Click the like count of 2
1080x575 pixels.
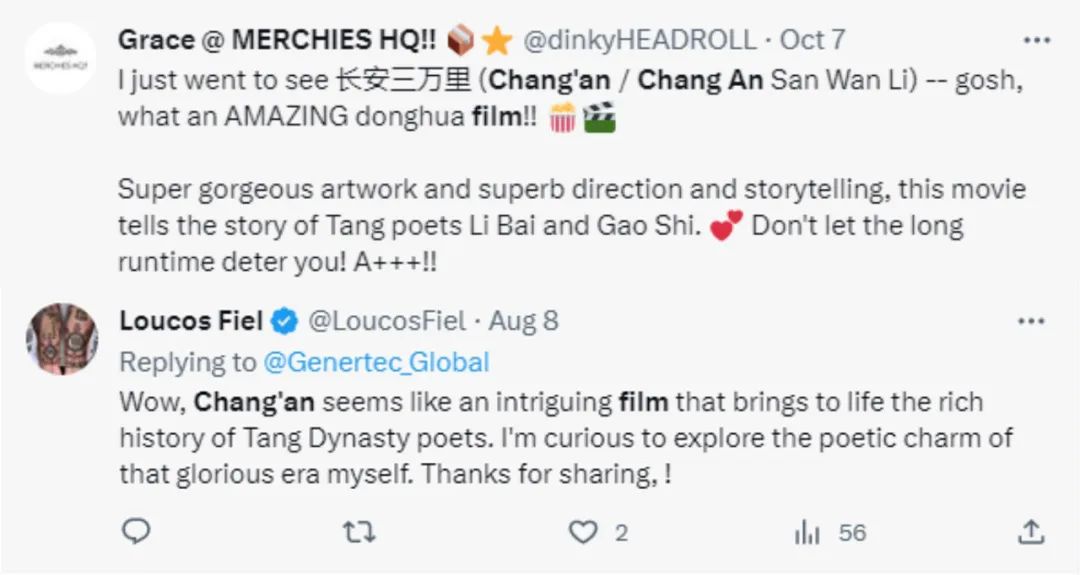pyautogui.click(x=621, y=533)
